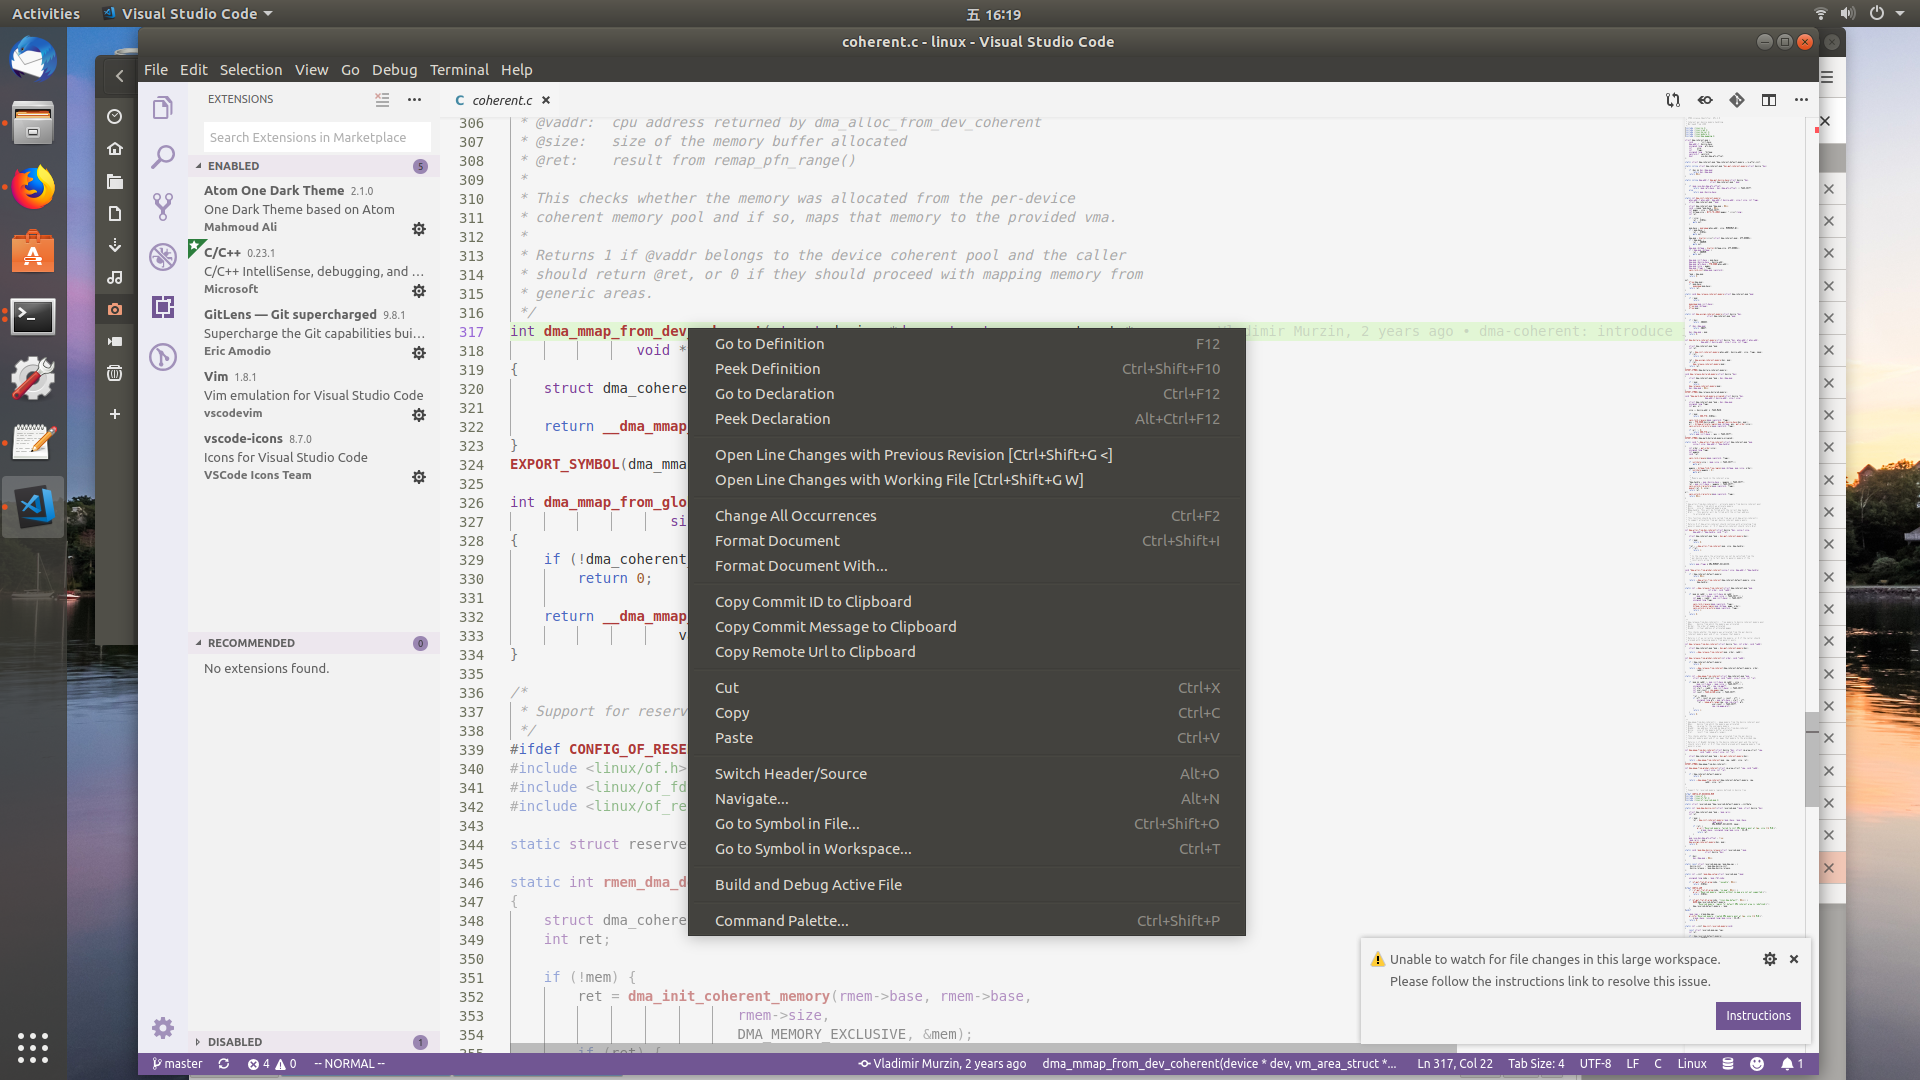Viewport: 1920px width, 1080px height.
Task: Click Ln 317, Col 22 in status bar
Action: [1454, 1064]
